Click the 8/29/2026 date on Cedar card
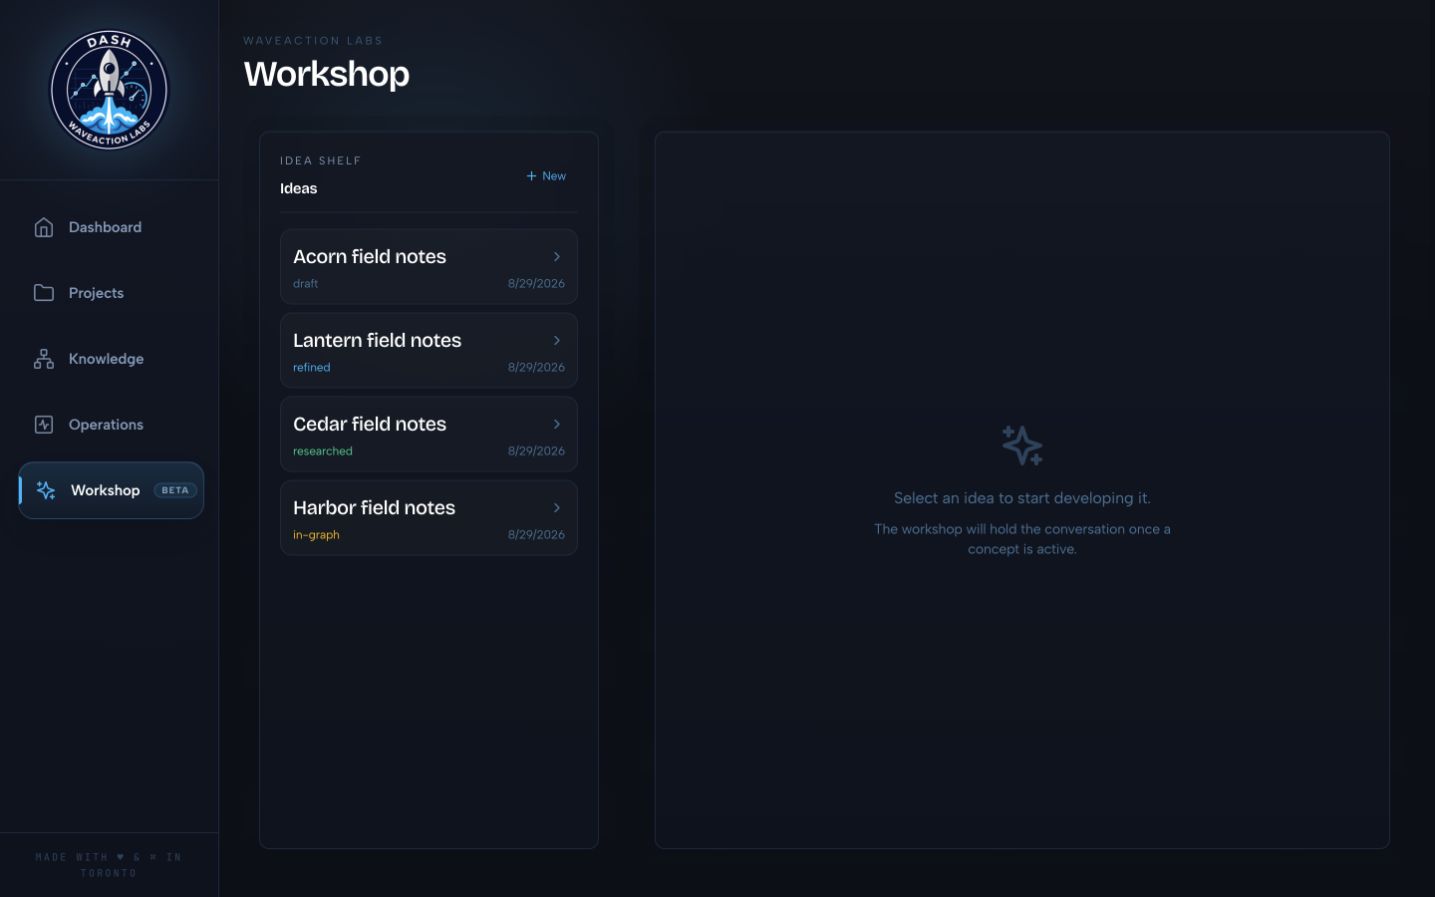The width and height of the screenshot is (1435, 897). pos(536,451)
